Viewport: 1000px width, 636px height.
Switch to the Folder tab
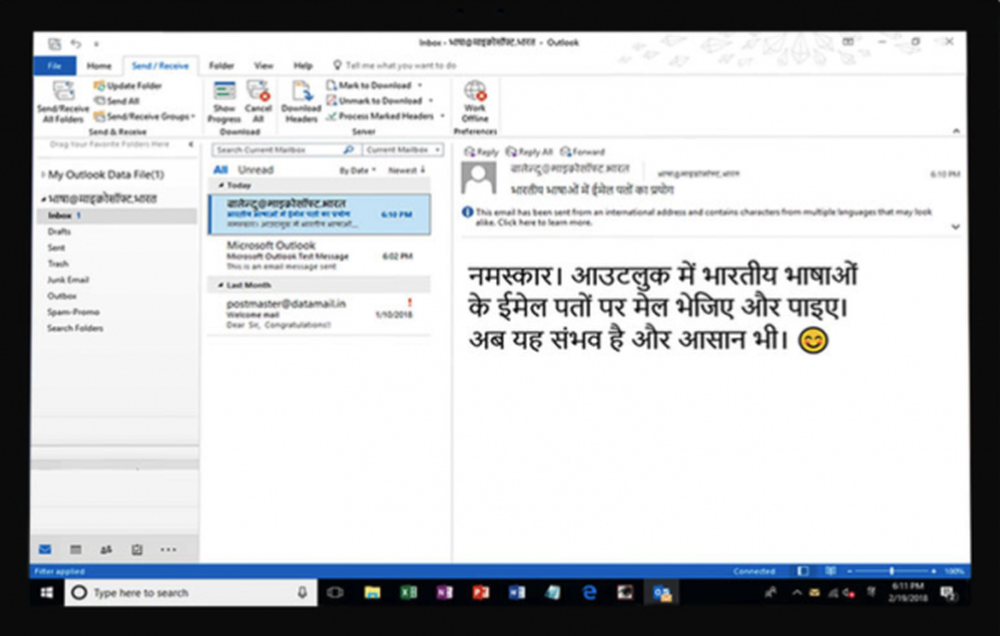pos(221,66)
